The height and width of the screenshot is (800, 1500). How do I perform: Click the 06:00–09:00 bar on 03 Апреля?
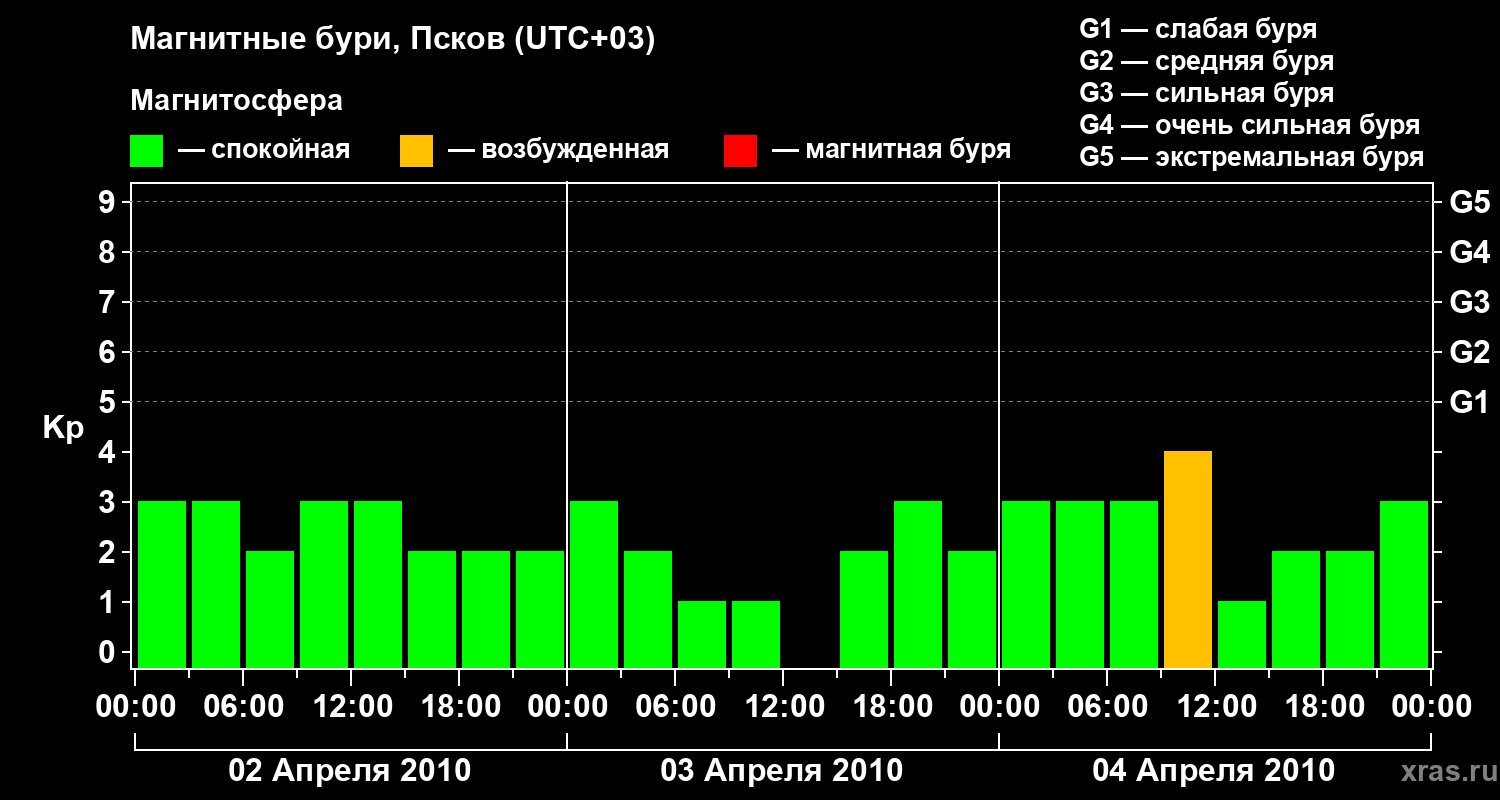click(702, 635)
